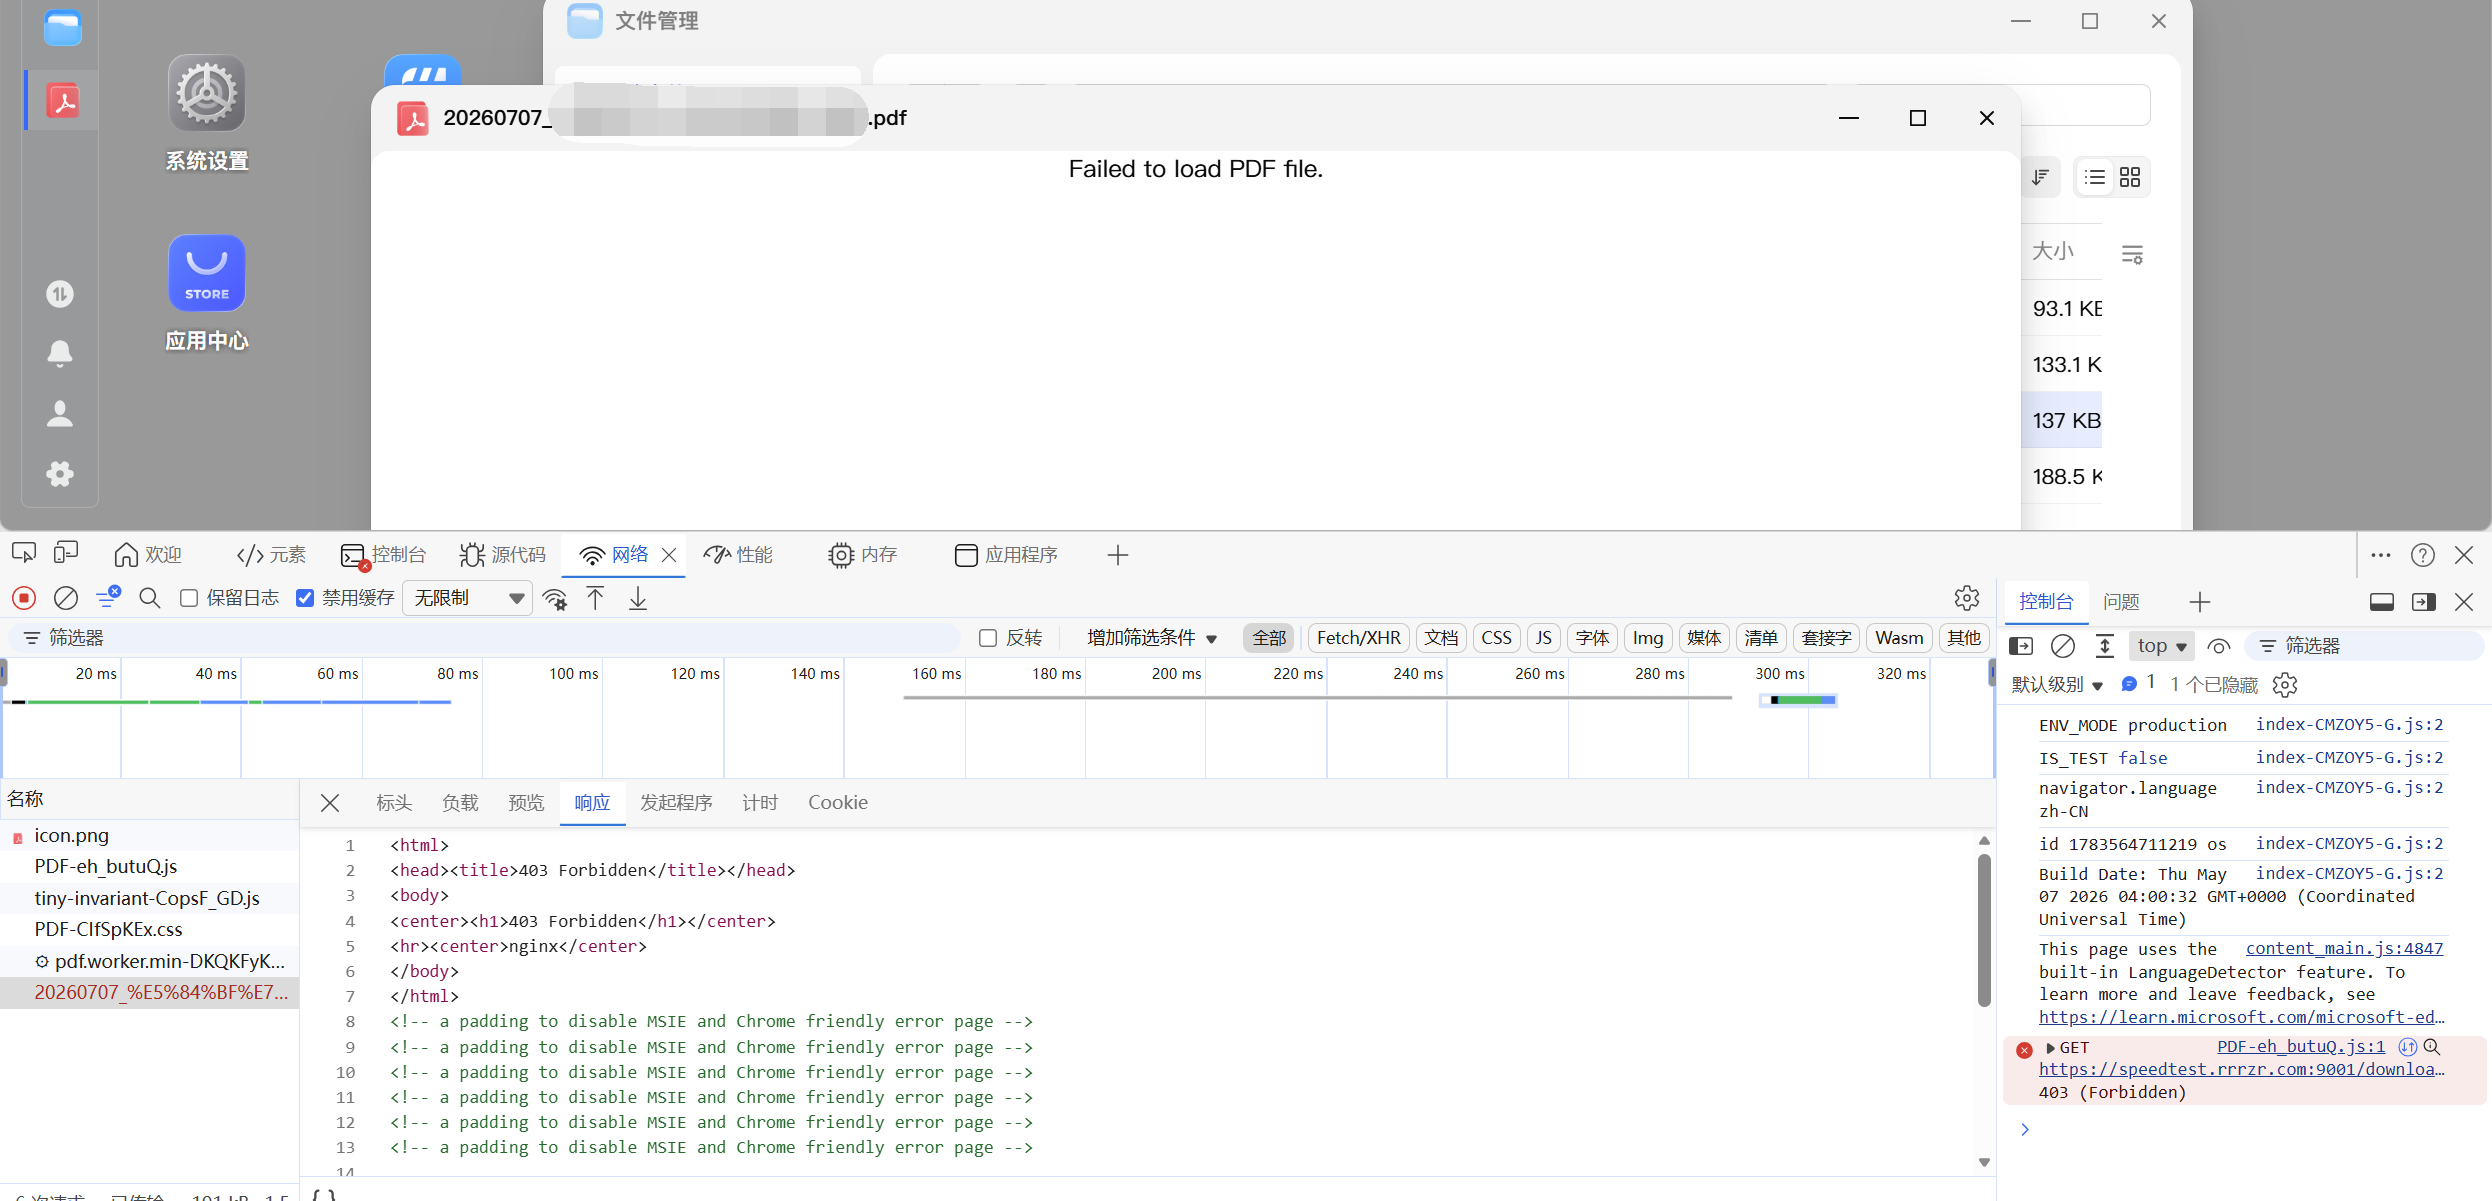
Task: Enable the 保留日志 checkbox
Action: click(188, 598)
